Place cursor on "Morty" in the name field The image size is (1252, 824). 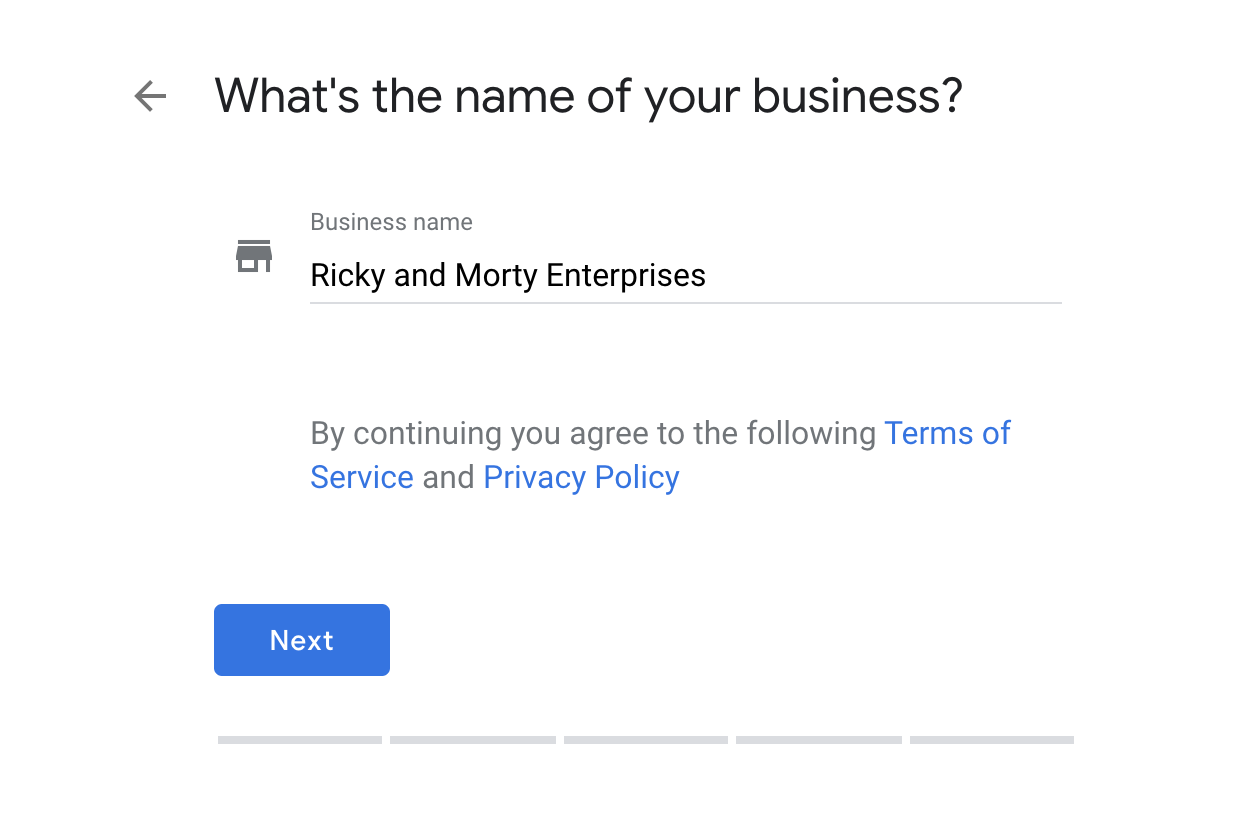(496, 275)
